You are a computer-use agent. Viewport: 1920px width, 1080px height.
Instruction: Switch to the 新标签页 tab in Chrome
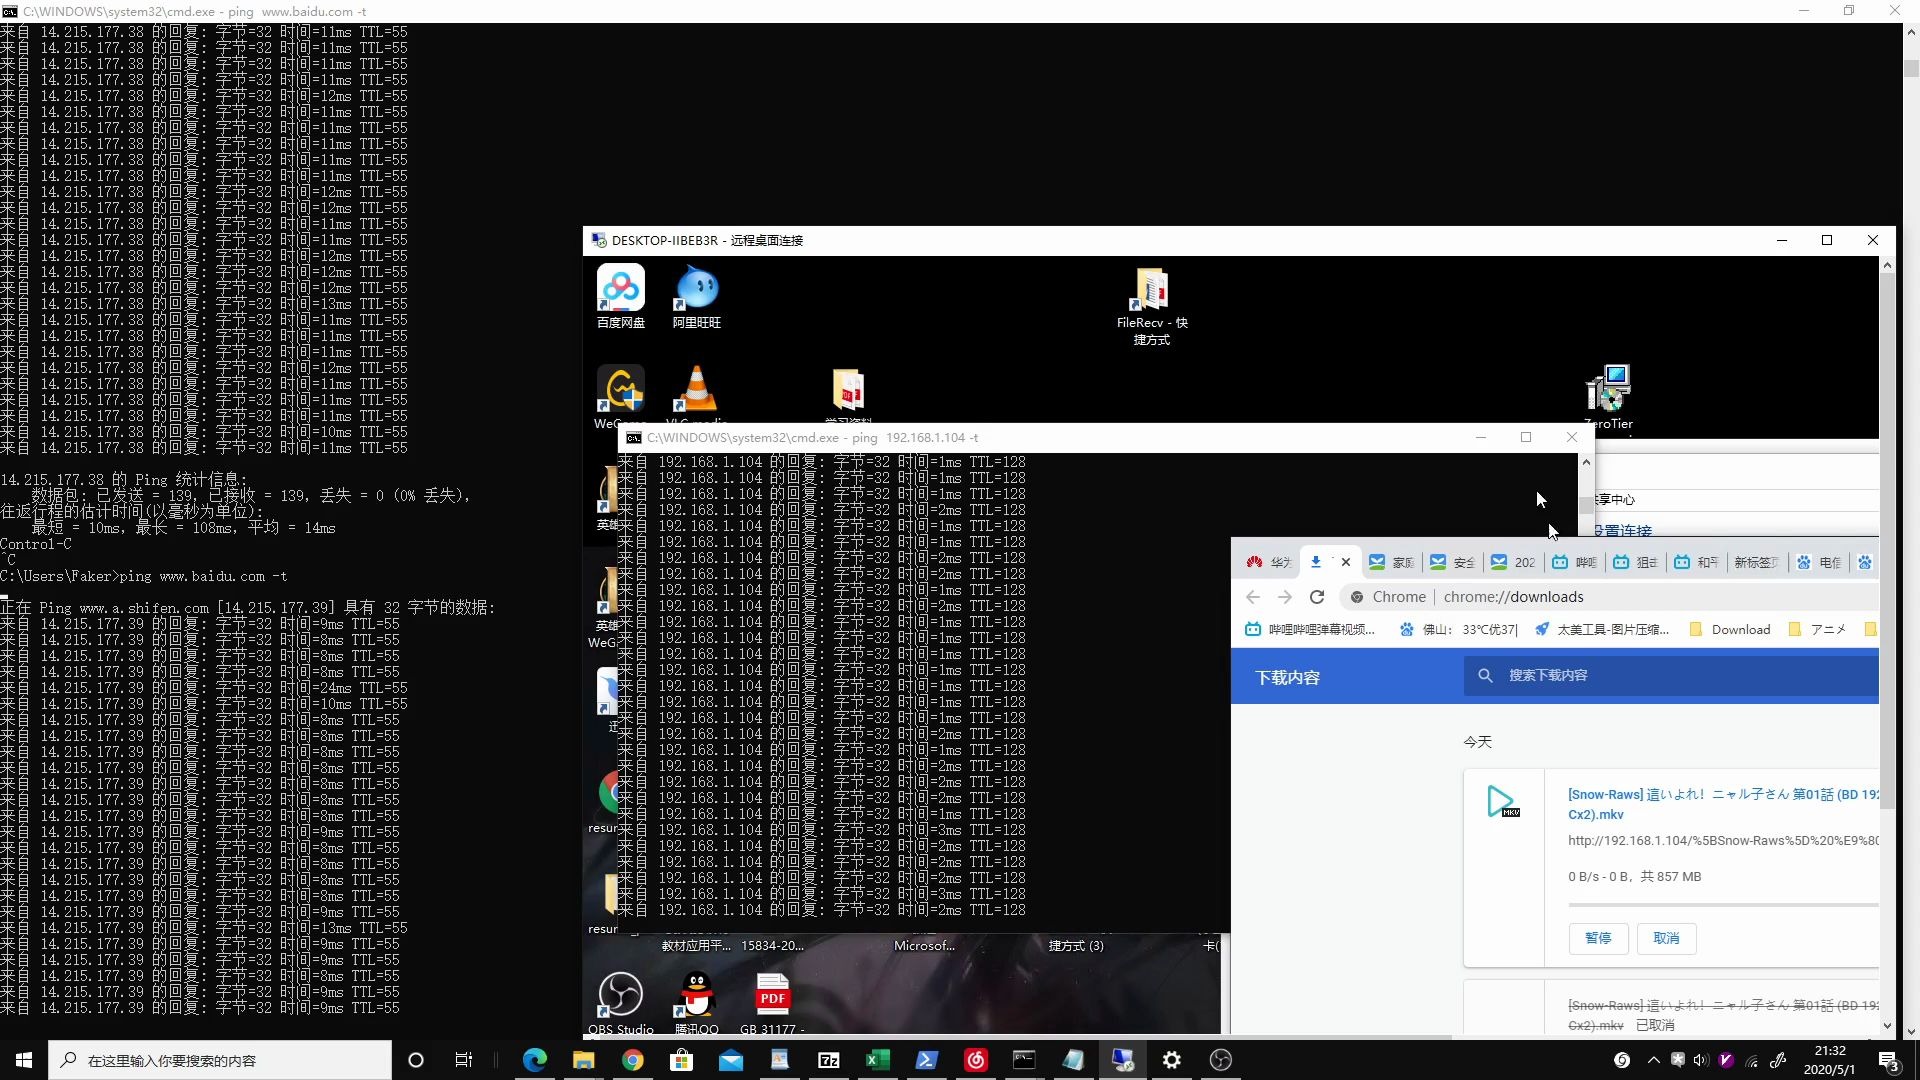pyautogui.click(x=1755, y=563)
